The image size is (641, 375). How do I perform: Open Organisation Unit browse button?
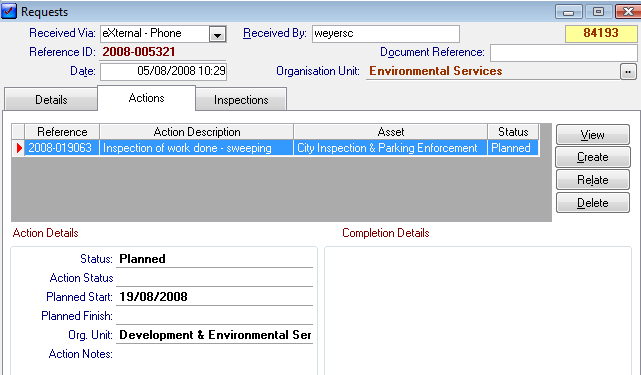(x=628, y=72)
